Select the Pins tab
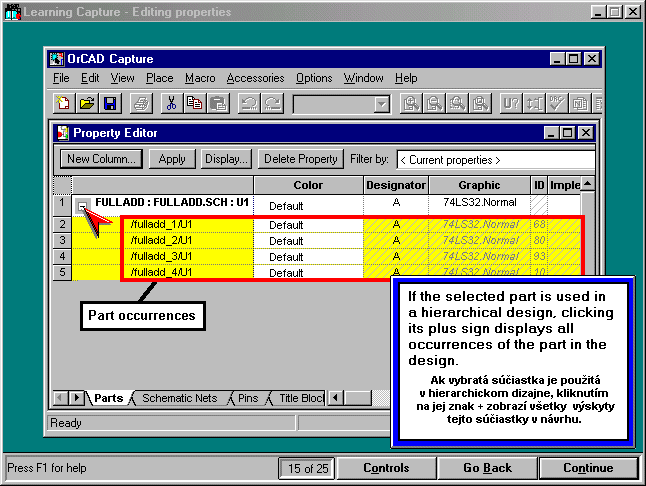The image size is (646, 486). (247, 398)
